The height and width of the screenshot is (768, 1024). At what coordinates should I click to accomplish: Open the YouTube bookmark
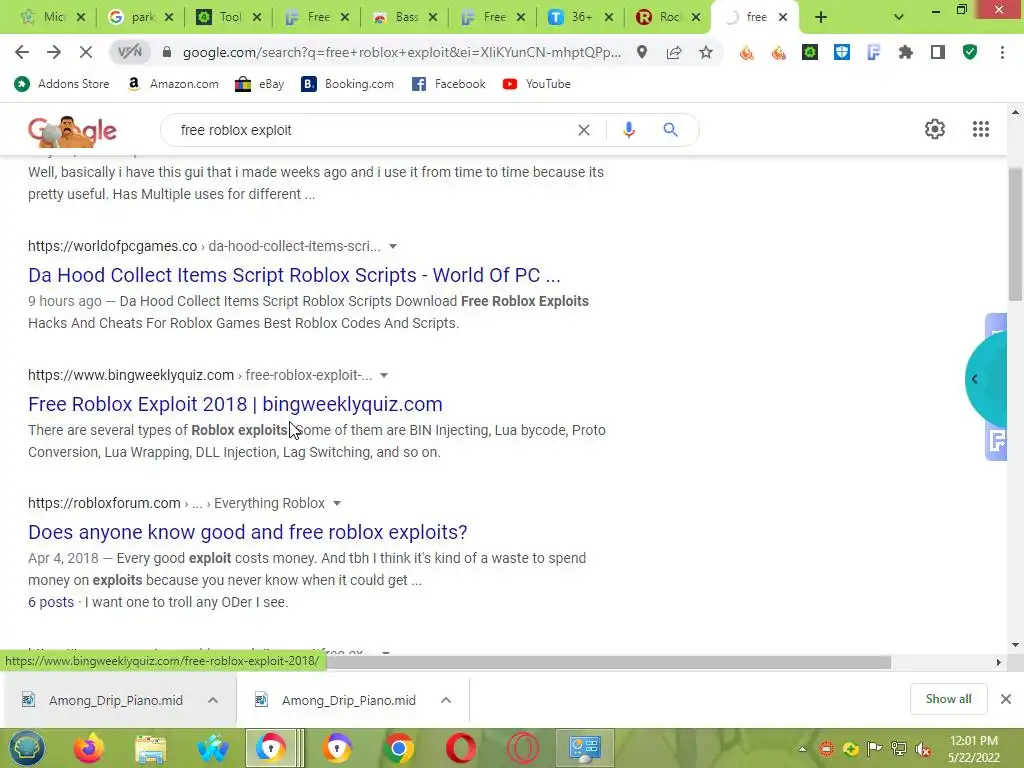pos(537,84)
